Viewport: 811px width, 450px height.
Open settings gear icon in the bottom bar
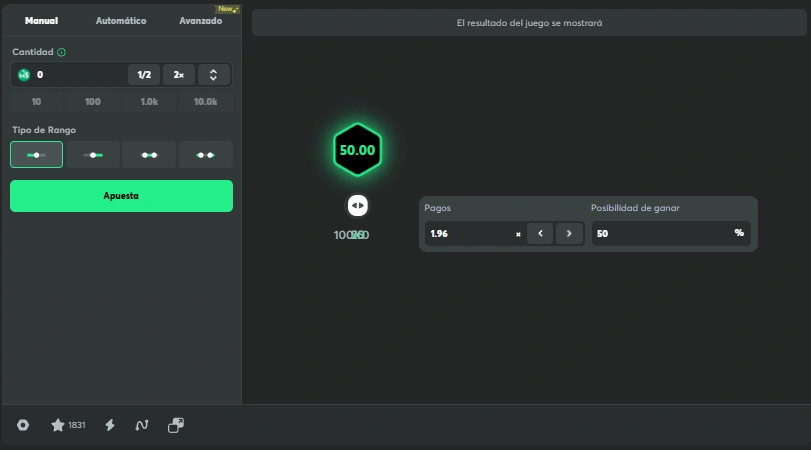[23, 425]
